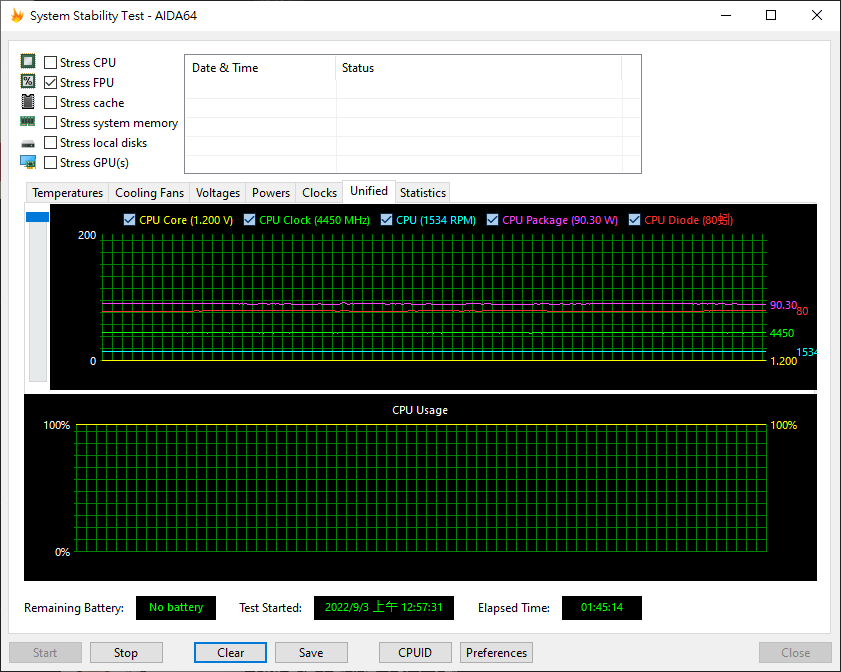This screenshot has width=841, height=672.
Task: Uncheck the CPU Package (90.30 W) legend
Action: pyautogui.click(x=491, y=219)
